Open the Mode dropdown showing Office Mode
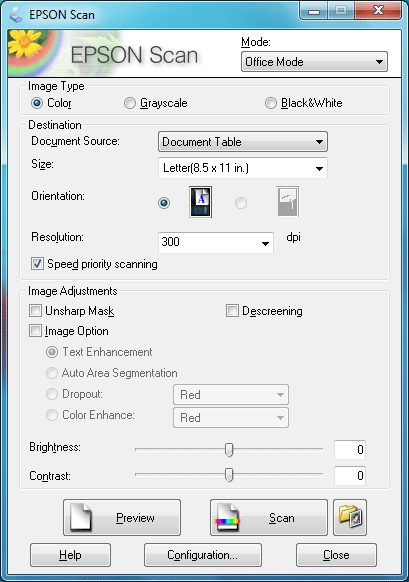 point(314,62)
